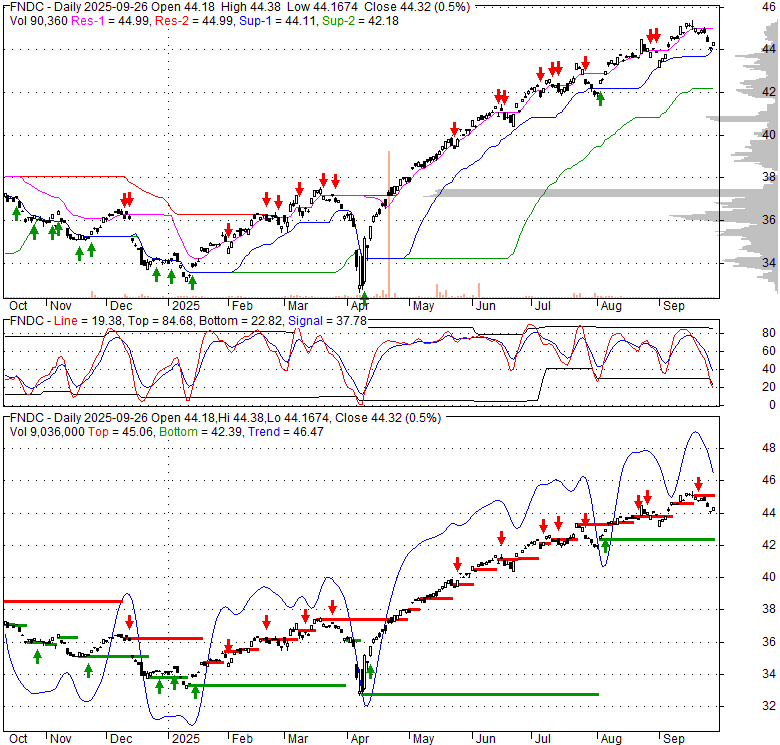
Task: Click the 'Trend = 46.47' blue label
Action: 286,432
